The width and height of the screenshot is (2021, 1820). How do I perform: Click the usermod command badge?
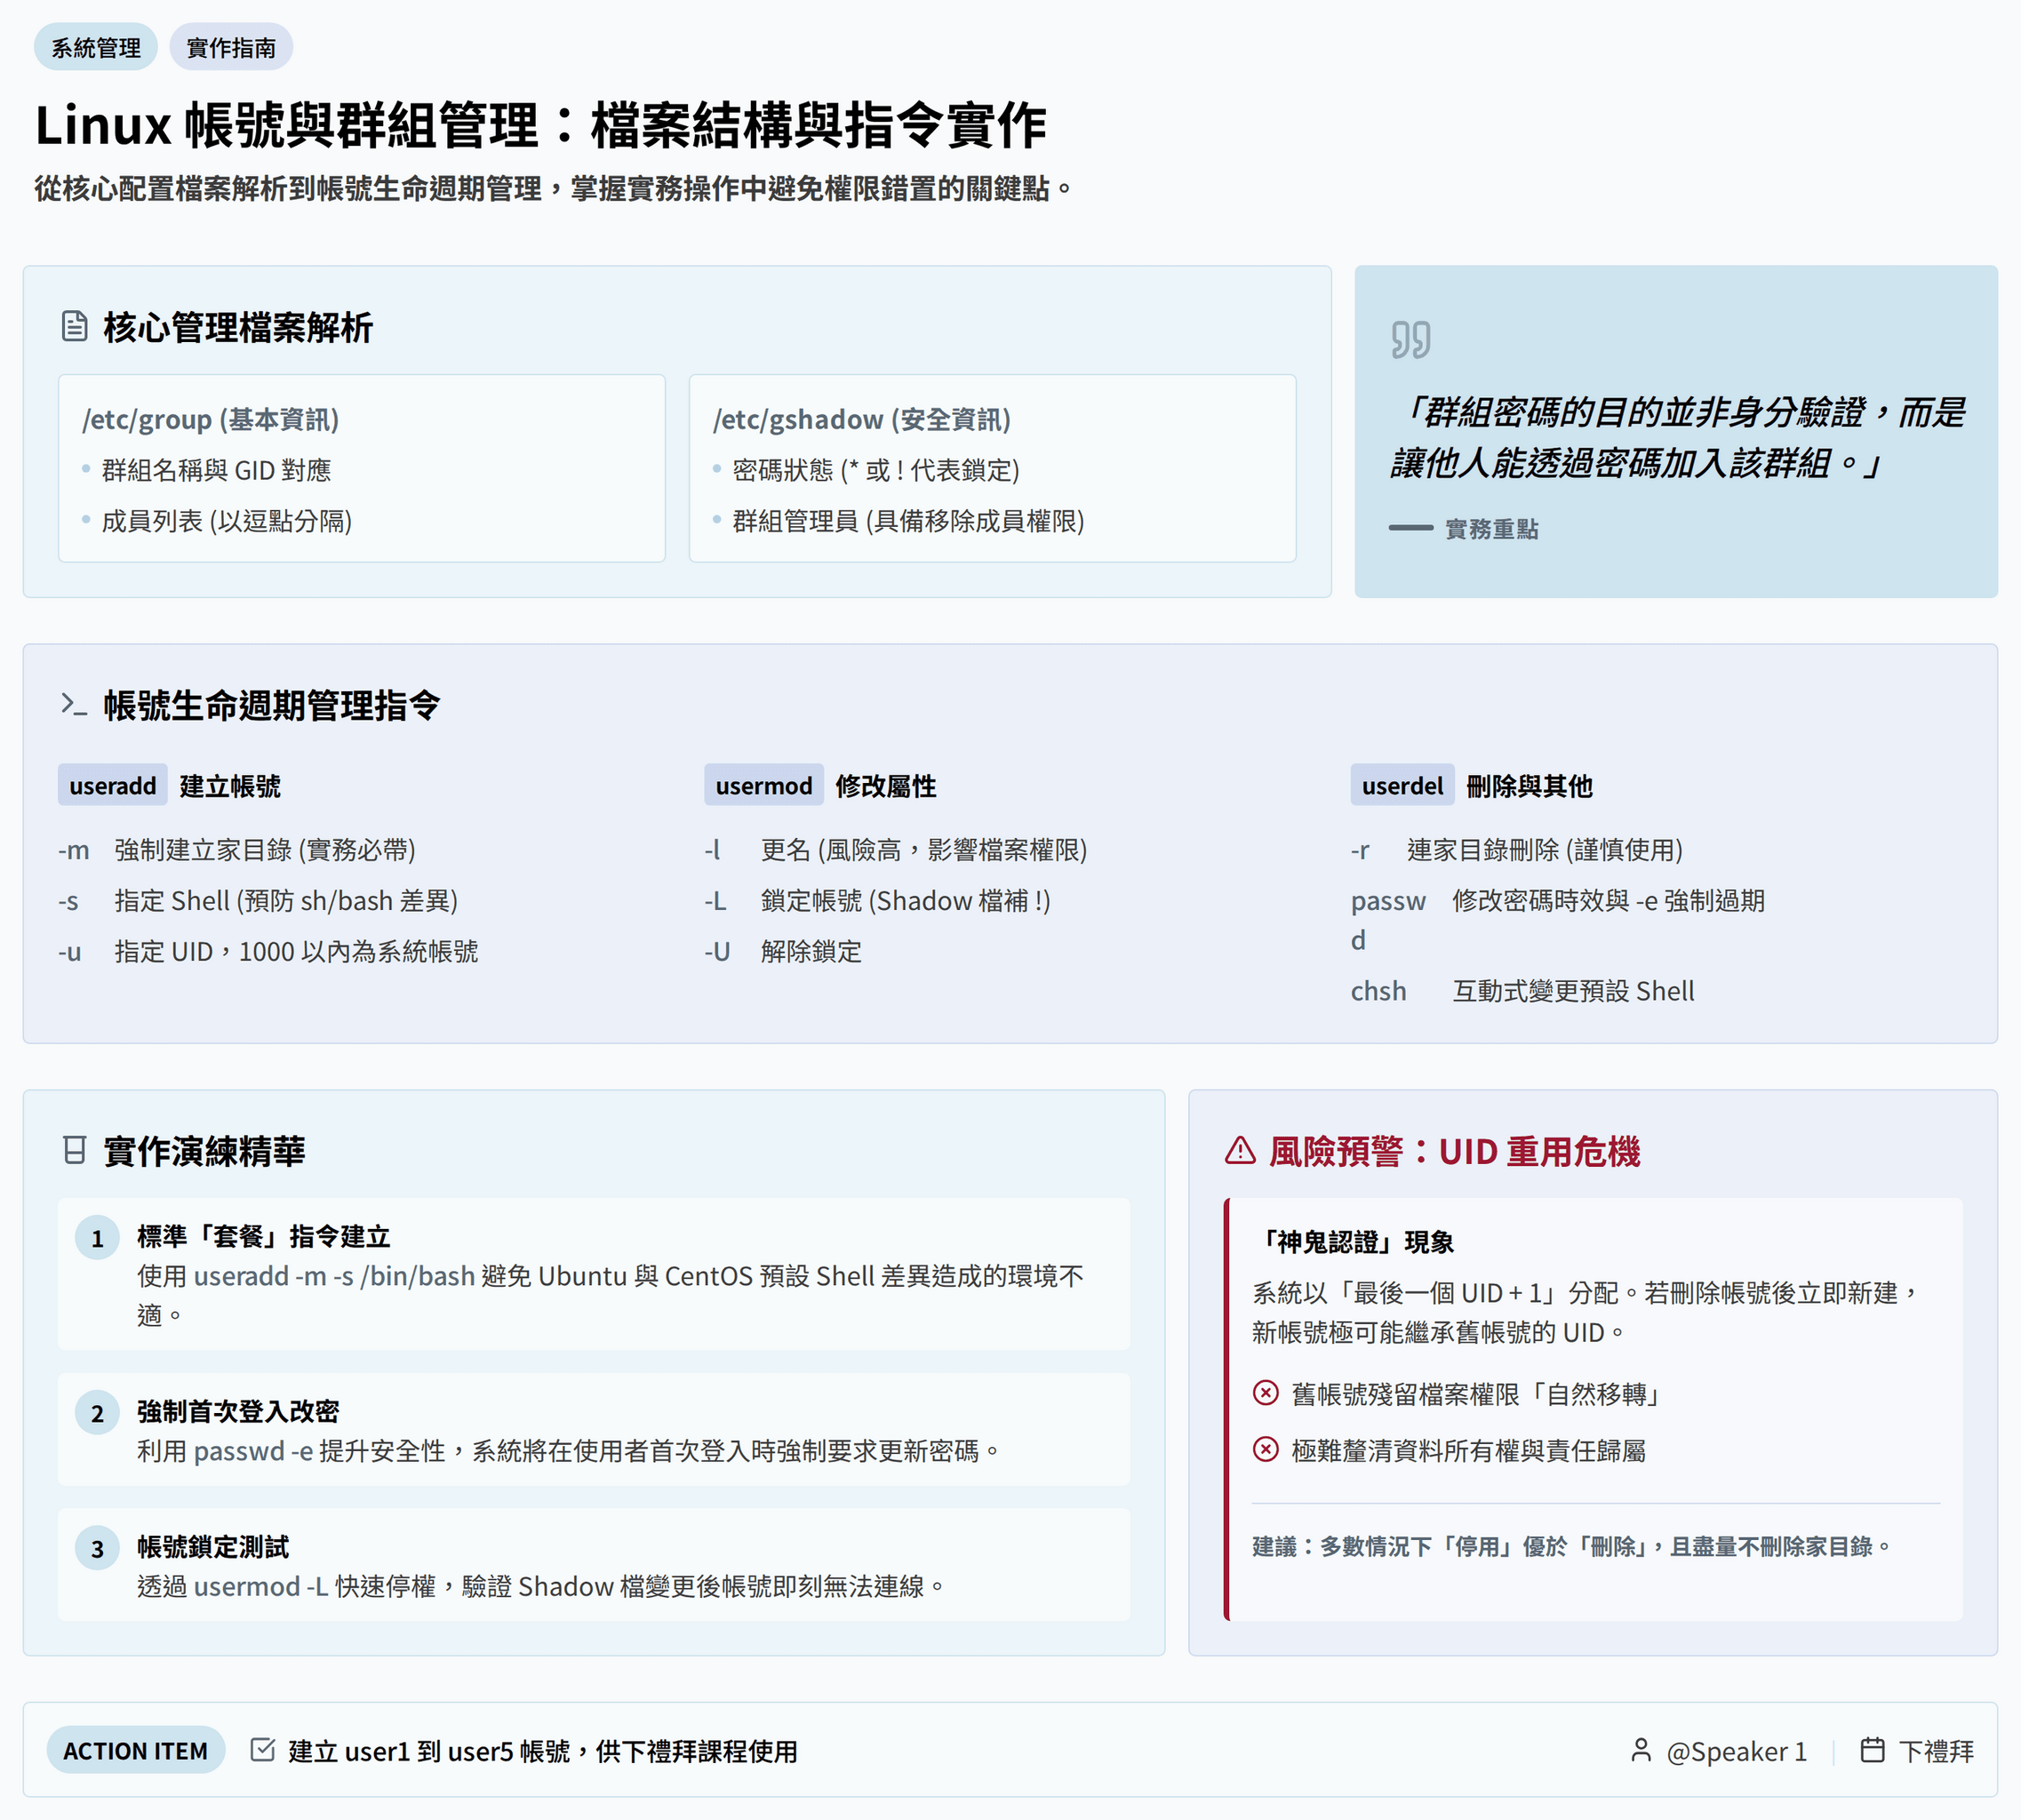click(764, 786)
